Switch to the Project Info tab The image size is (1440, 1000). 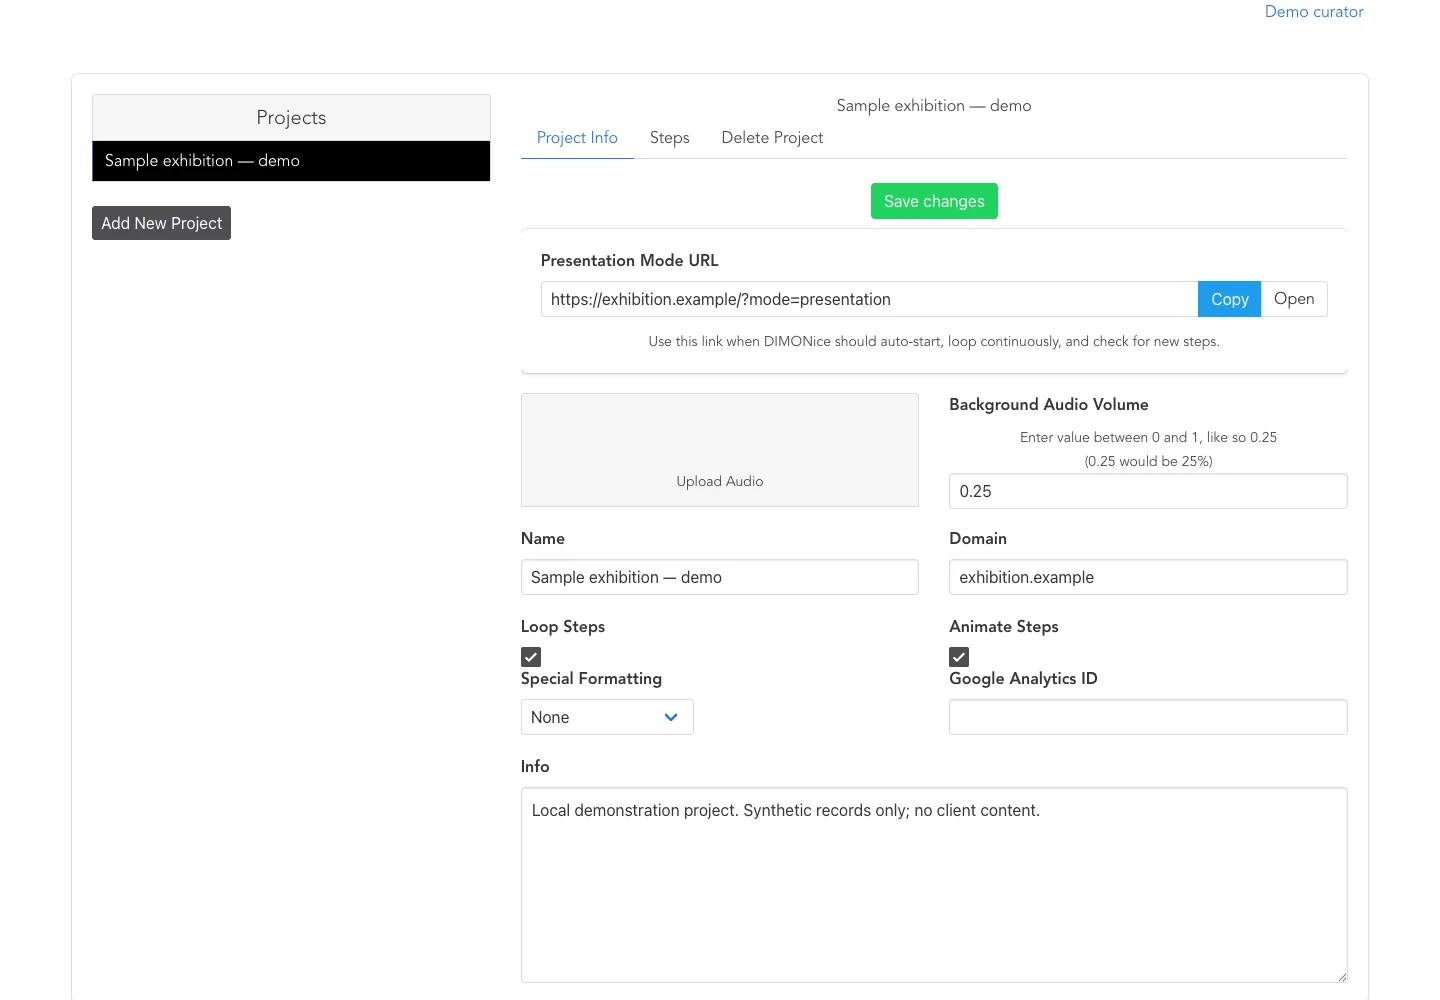tap(577, 138)
